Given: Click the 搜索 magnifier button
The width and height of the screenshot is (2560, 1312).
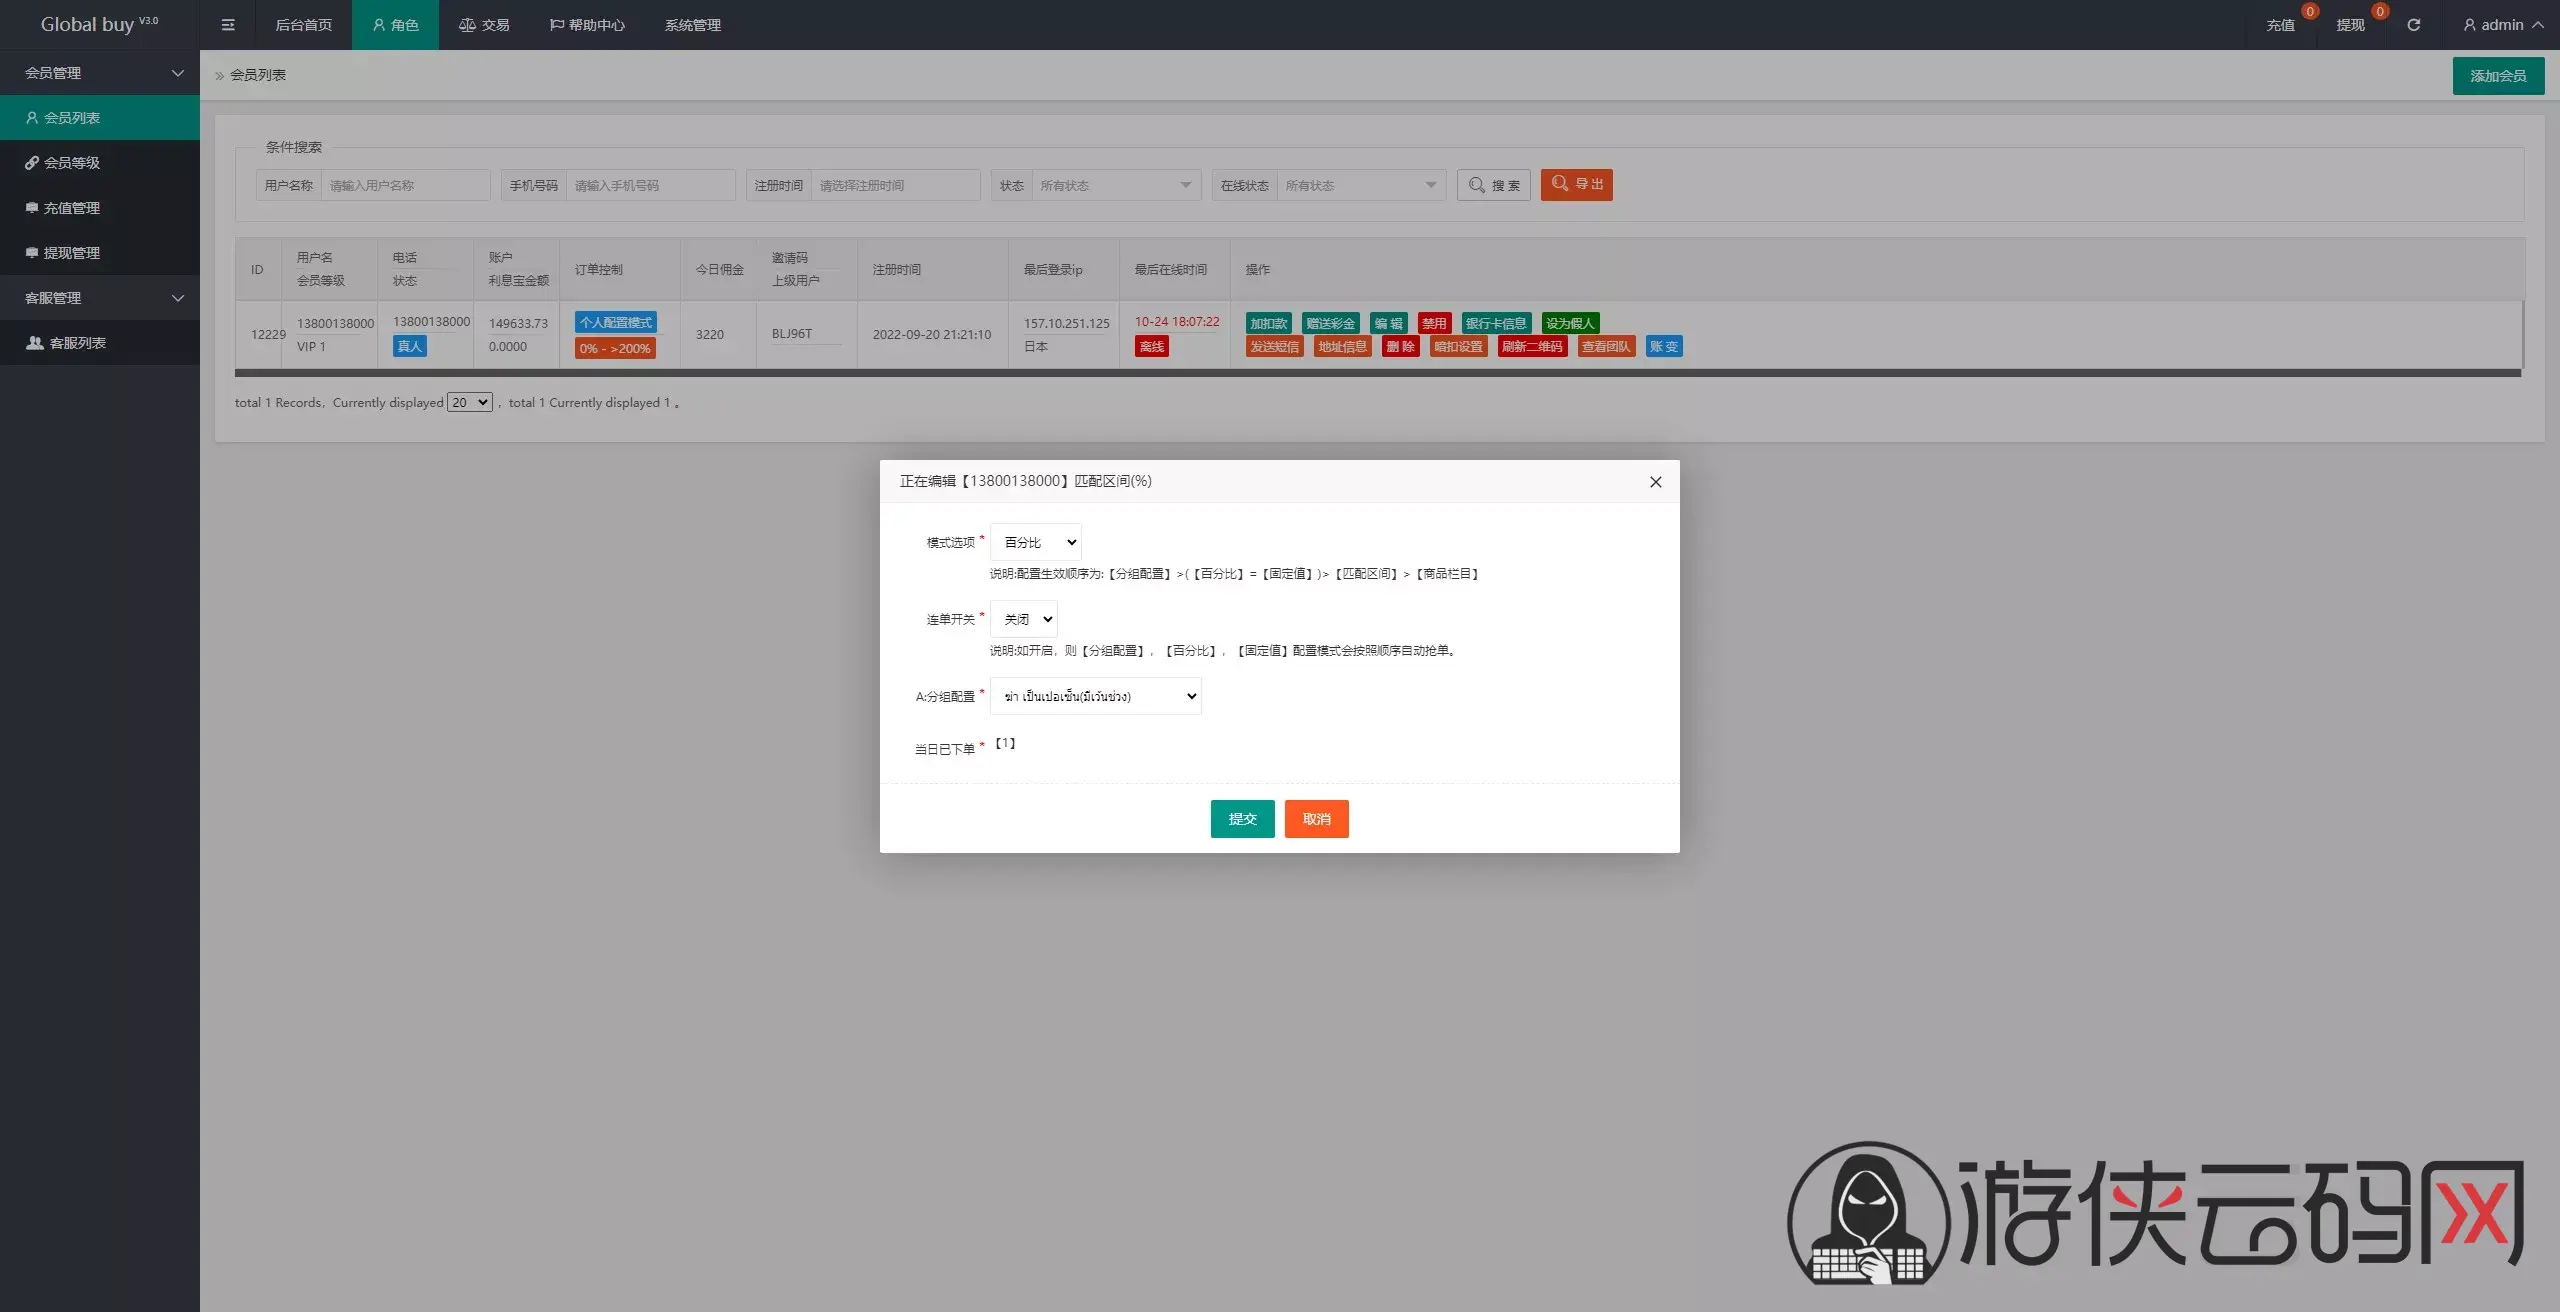Looking at the screenshot, I should coord(1493,185).
